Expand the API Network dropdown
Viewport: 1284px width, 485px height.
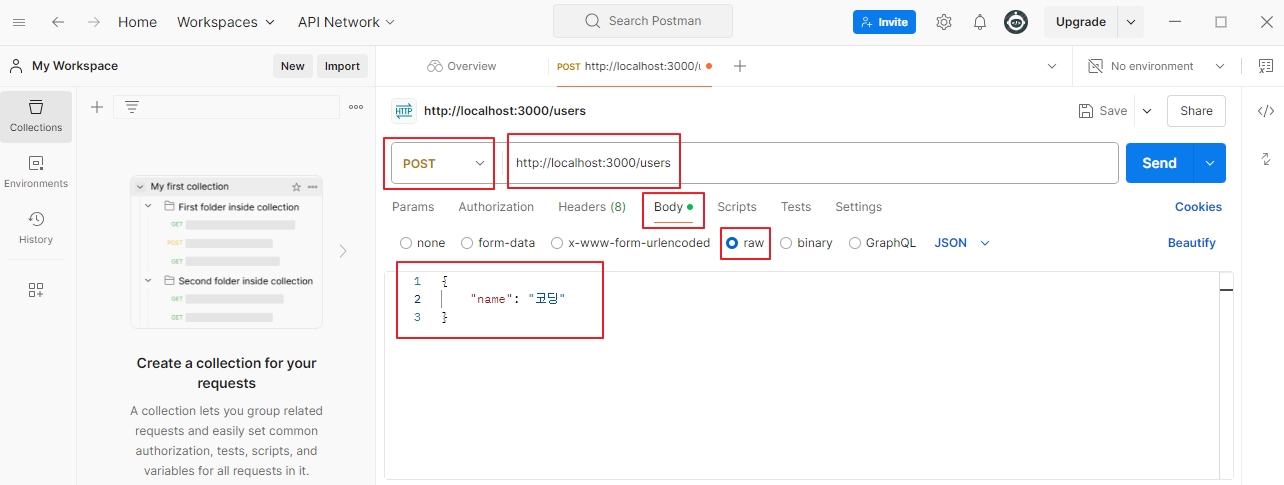click(x=346, y=22)
